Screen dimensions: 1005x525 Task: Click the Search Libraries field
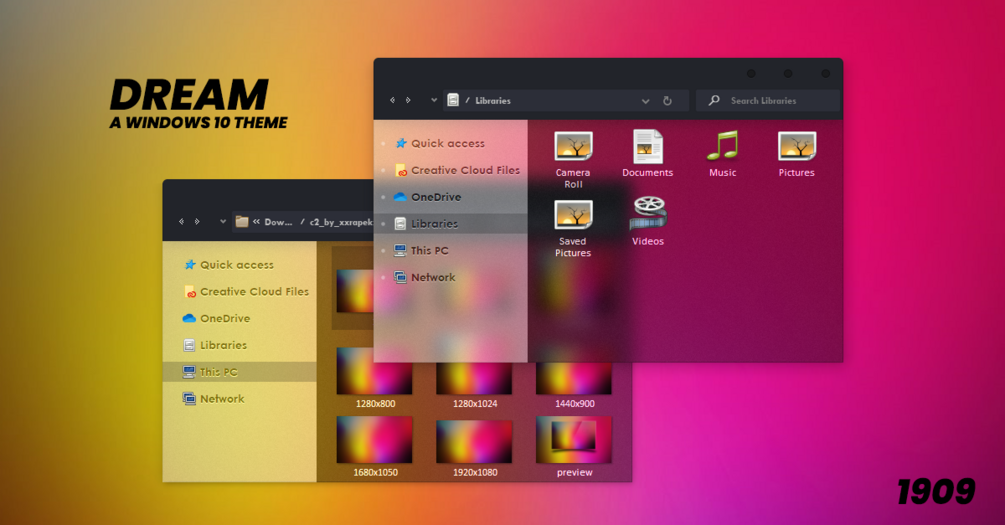point(767,101)
